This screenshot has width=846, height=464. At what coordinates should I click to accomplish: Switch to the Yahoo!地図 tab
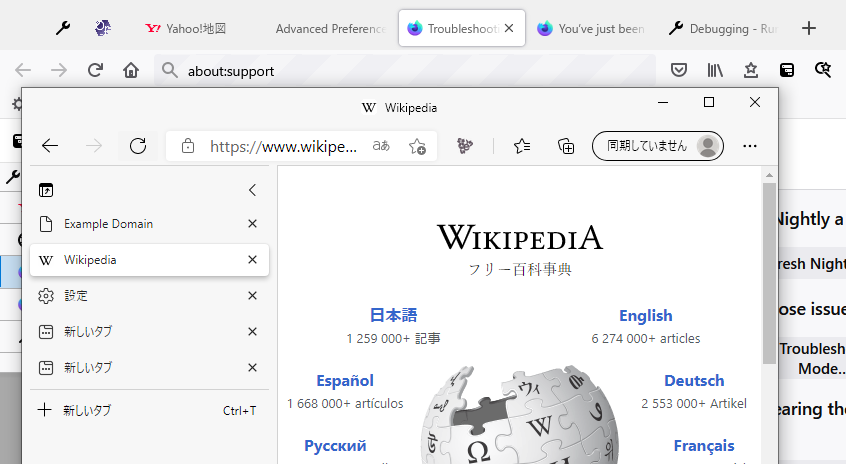pyautogui.click(x=186, y=28)
